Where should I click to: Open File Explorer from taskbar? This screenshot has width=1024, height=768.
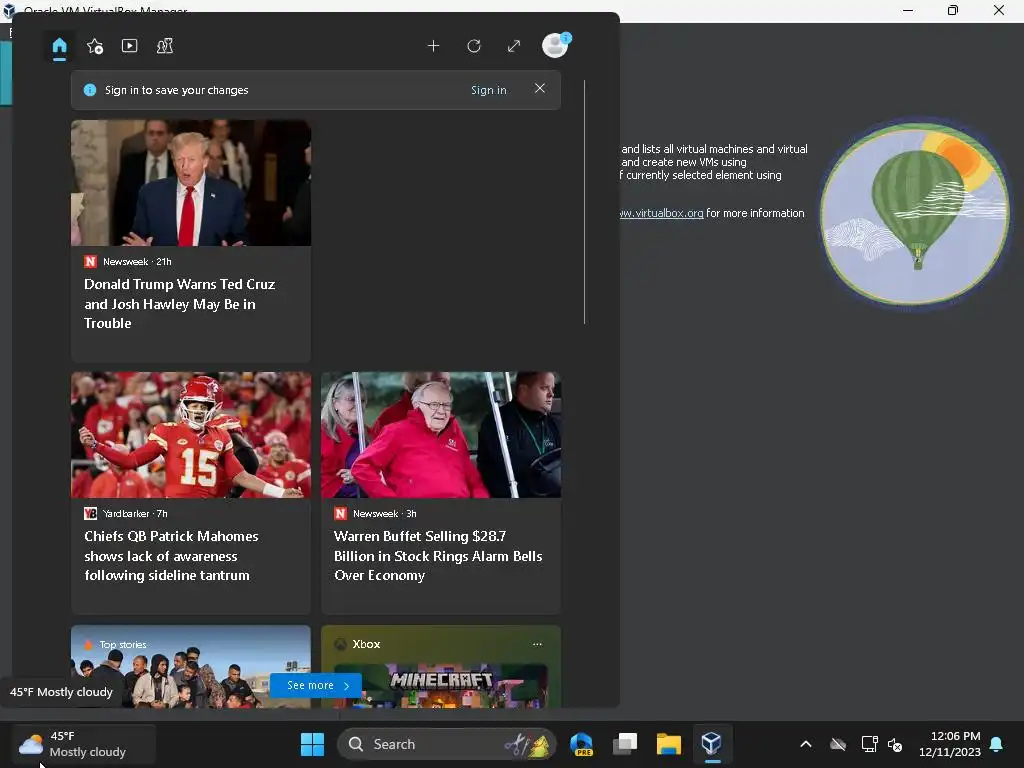tap(669, 744)
